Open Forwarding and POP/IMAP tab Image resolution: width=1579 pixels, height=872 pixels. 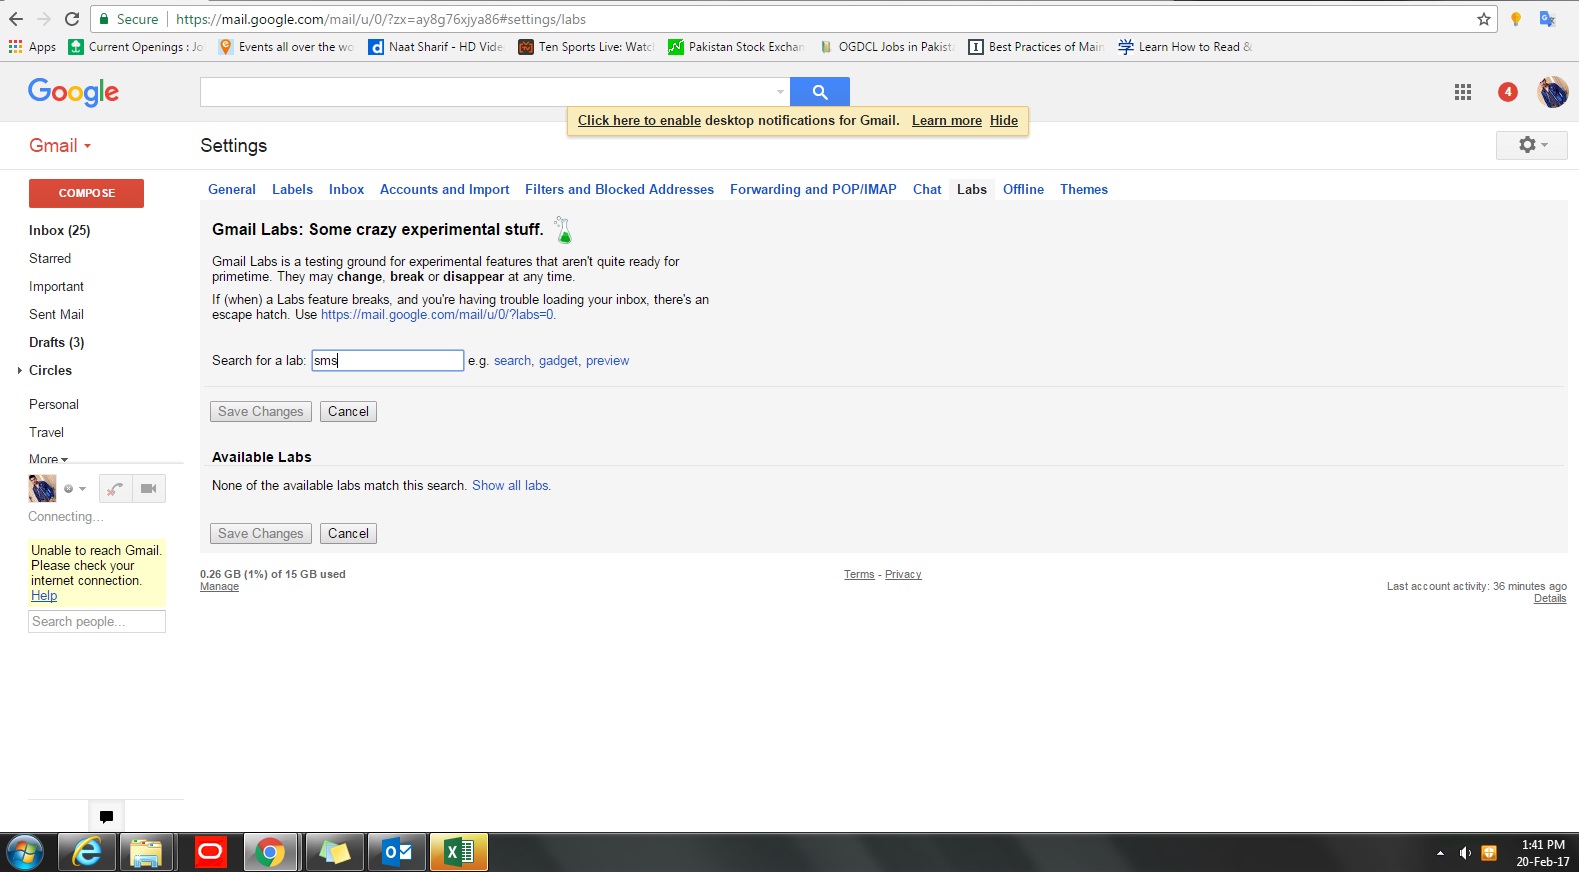point(813,189)
